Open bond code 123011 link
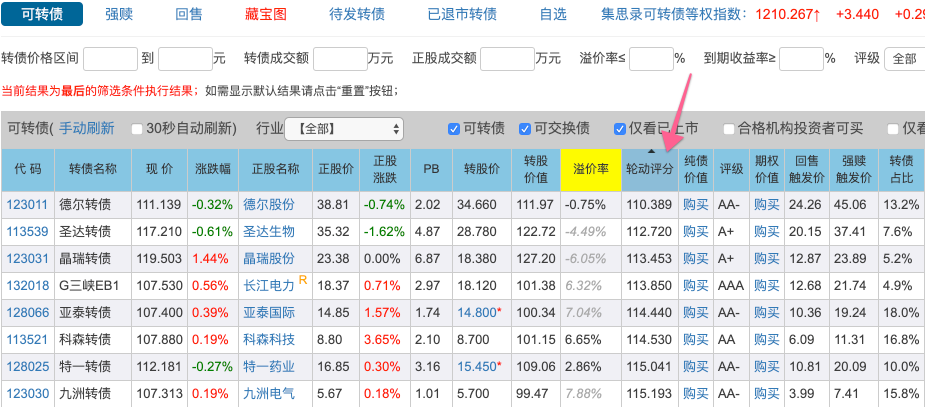The image size is (925, 407). click(x=27, y=205)
